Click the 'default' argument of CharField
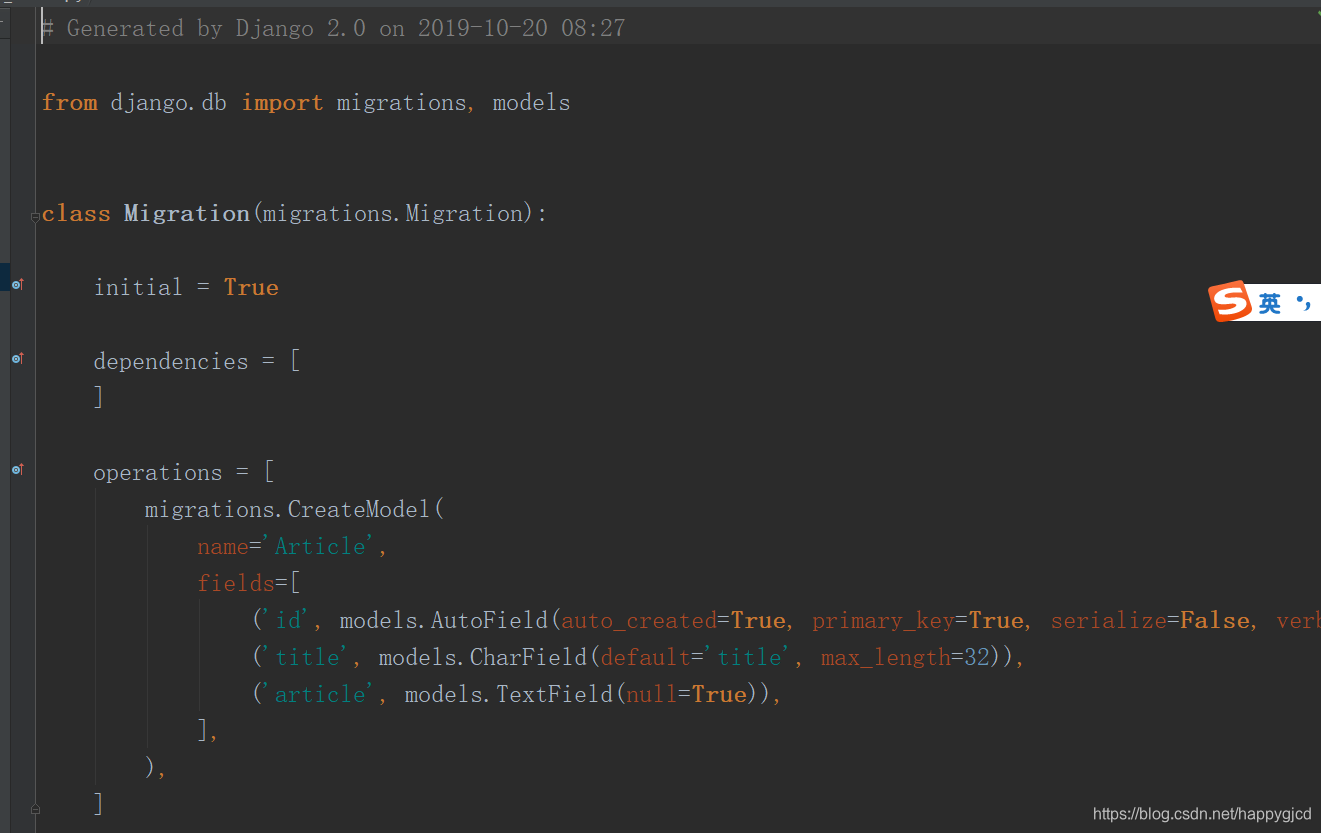The width and height of the screenshot is (1321, 833). tap(645, 658)
